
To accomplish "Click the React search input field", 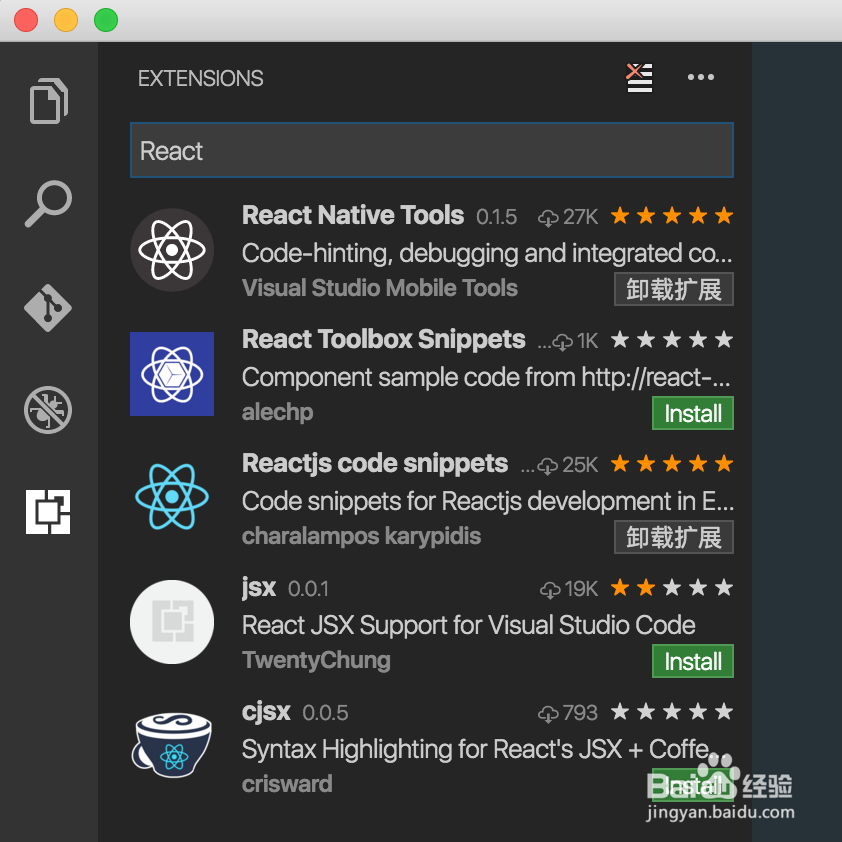I will [432, 150].
